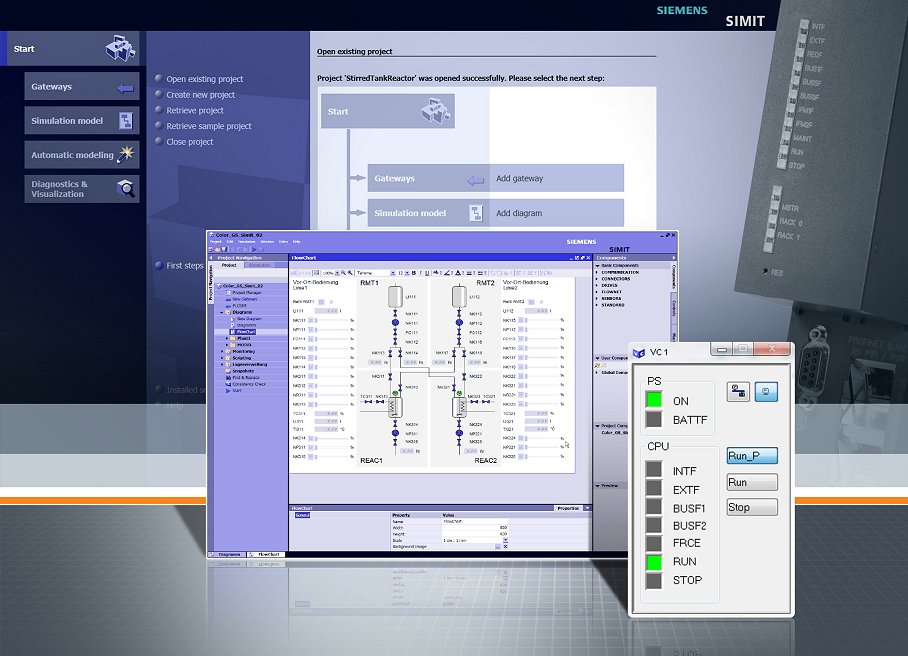Open the Help menu in SIMIT window
This screenshot has height=656, width=908.
296,241
